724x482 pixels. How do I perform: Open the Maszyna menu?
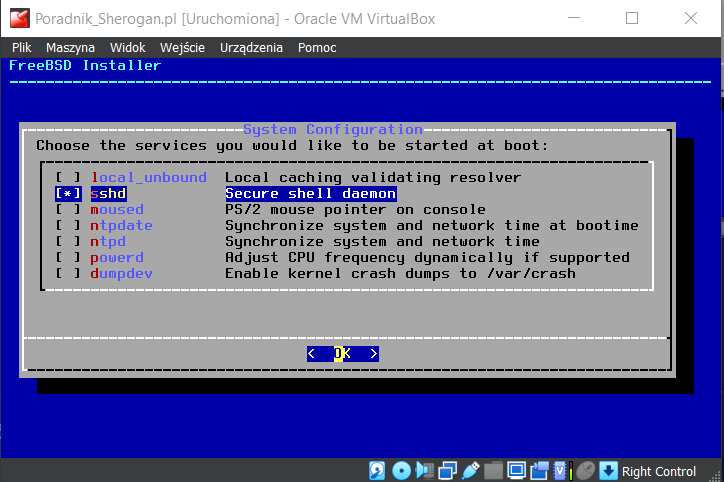70,47
